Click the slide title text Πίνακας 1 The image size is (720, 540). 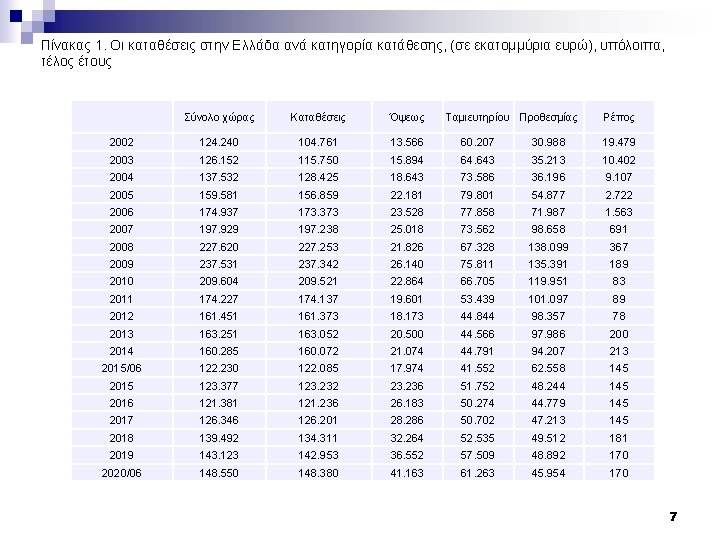click(73, 45)
